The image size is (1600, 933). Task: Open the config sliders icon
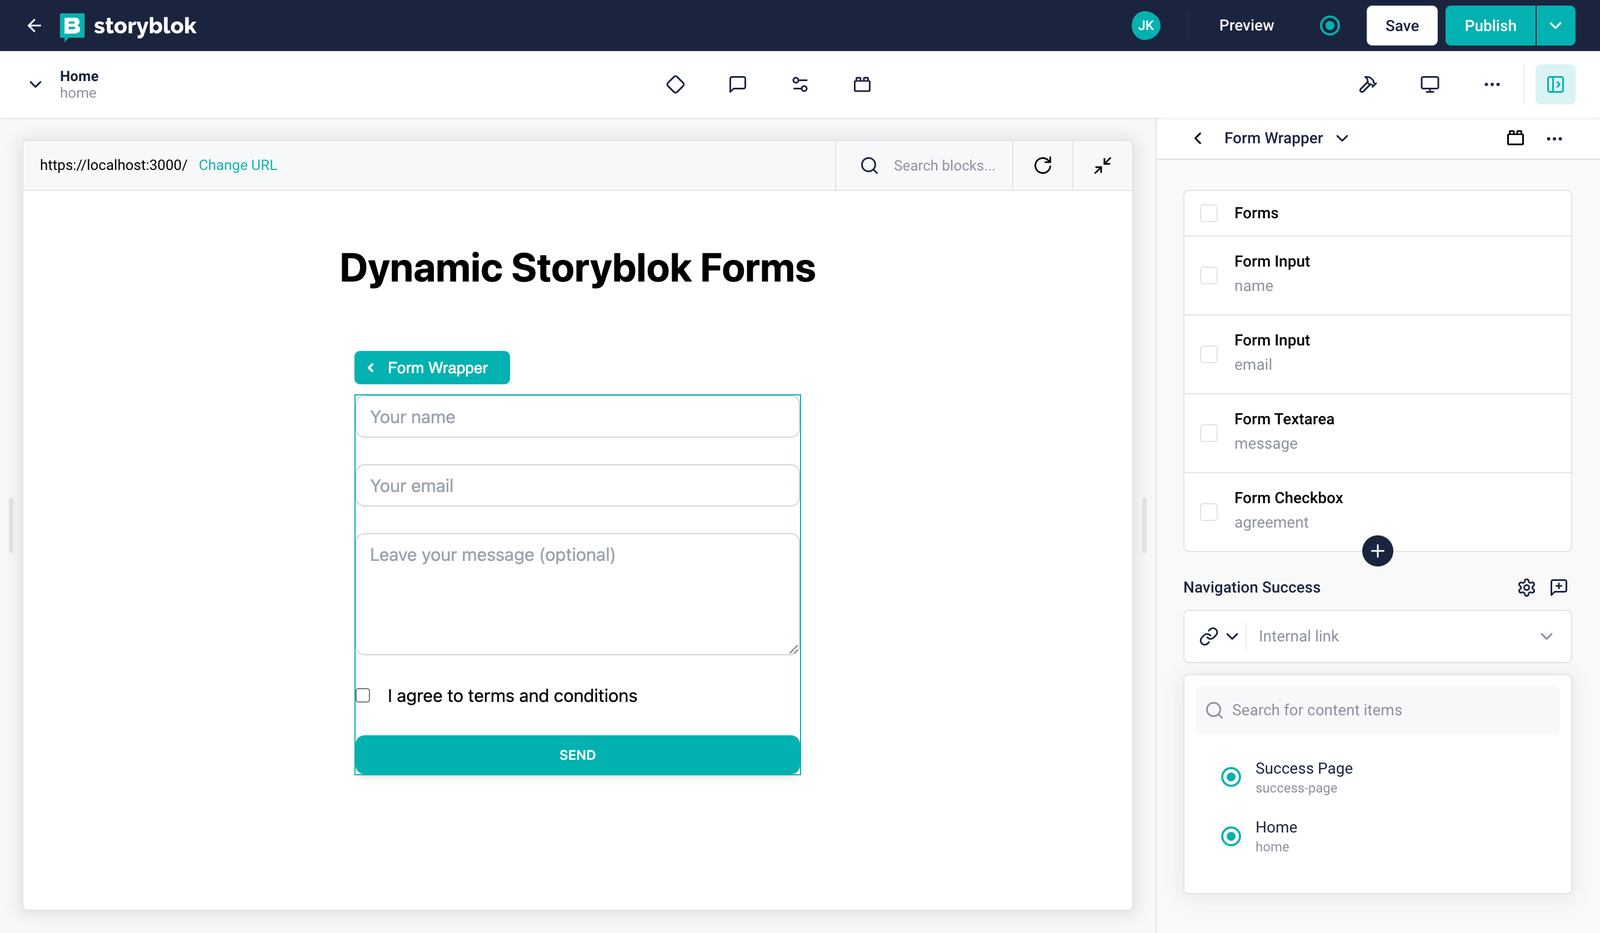(800, 85)
